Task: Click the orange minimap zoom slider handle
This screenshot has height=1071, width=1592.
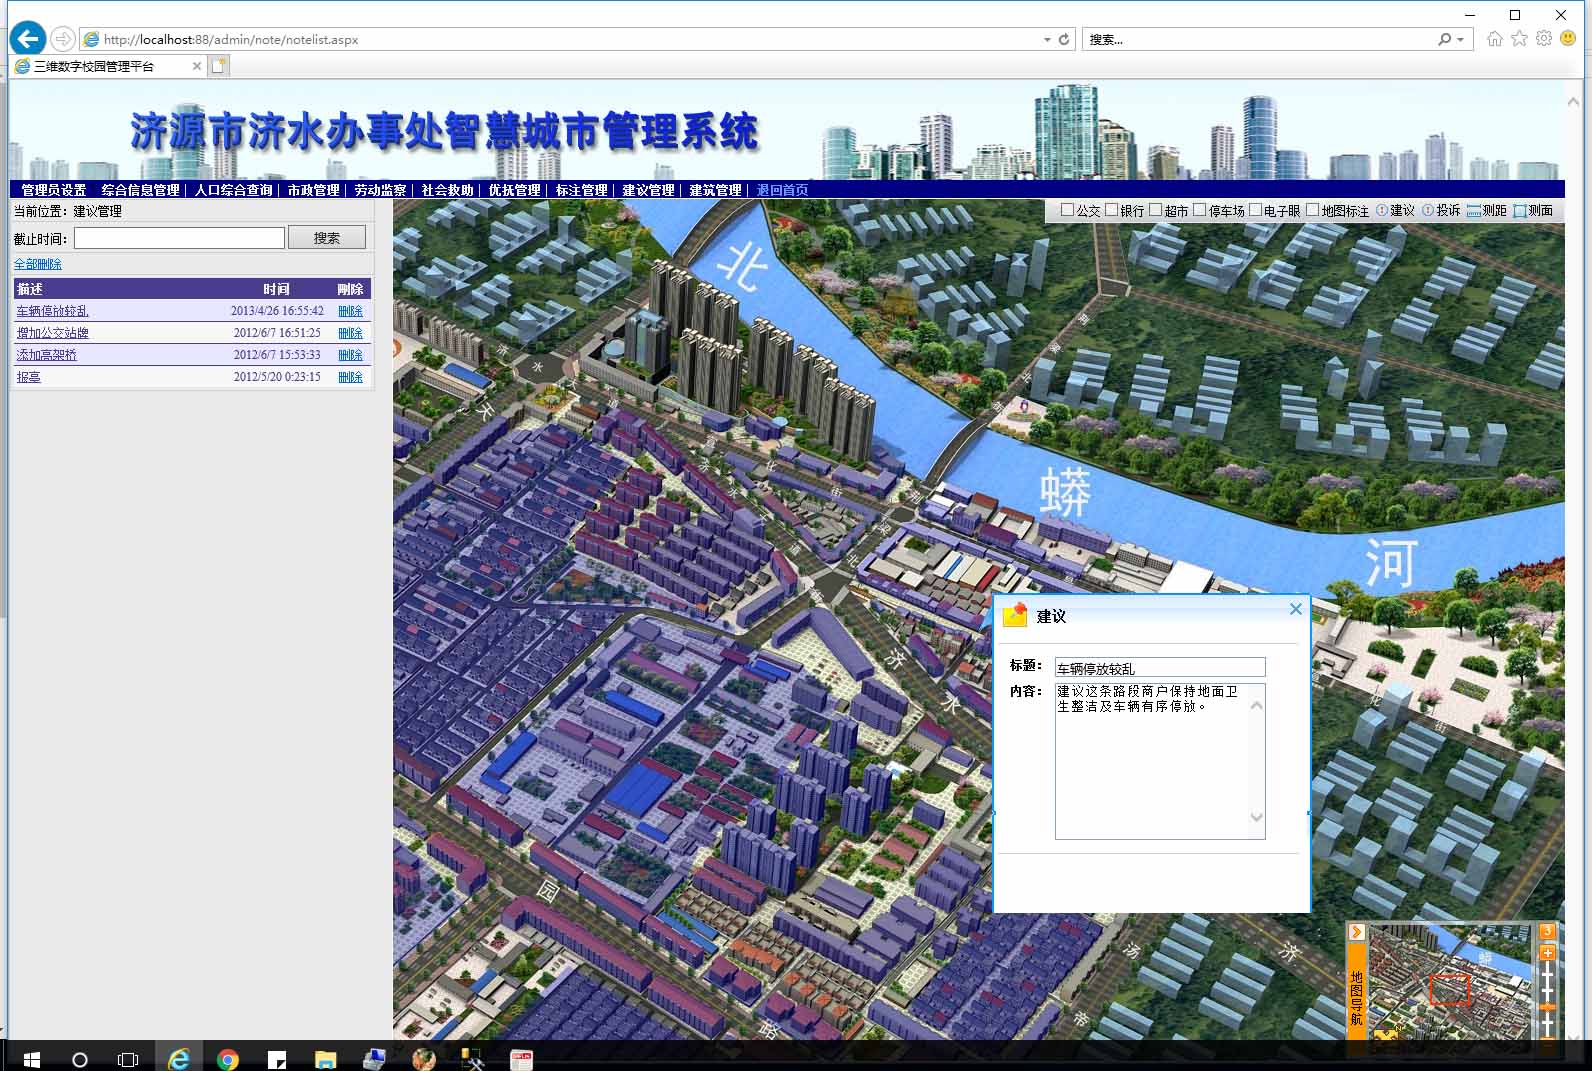Action: [x=1547, y=1007]
